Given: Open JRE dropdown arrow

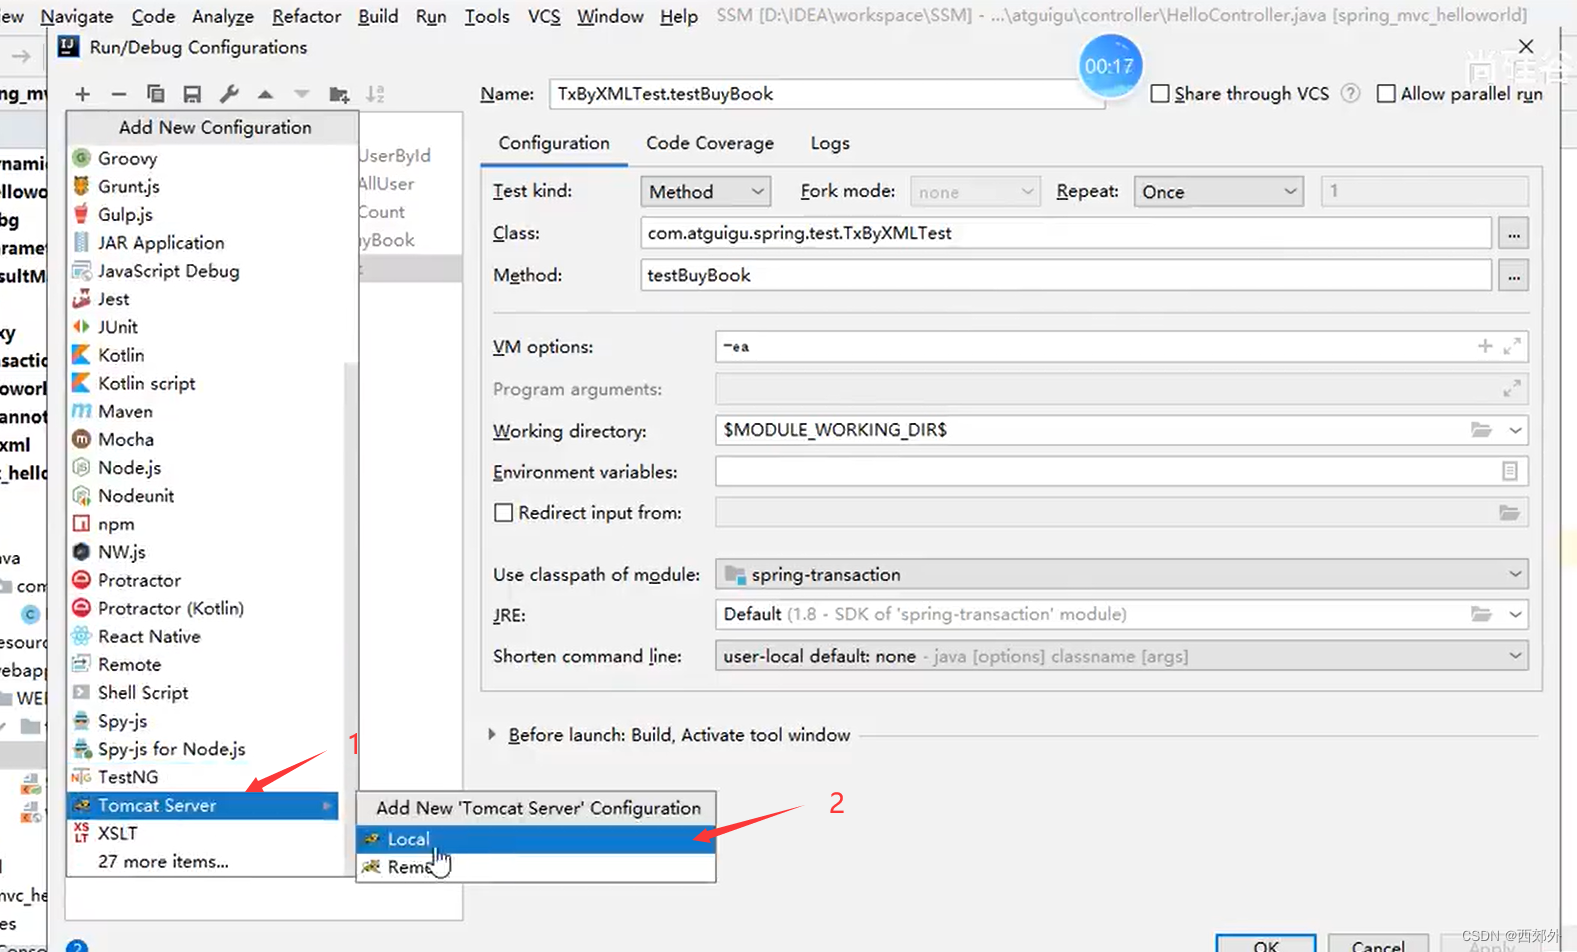Looking at the screenshot, I should tap(1515, 614).
